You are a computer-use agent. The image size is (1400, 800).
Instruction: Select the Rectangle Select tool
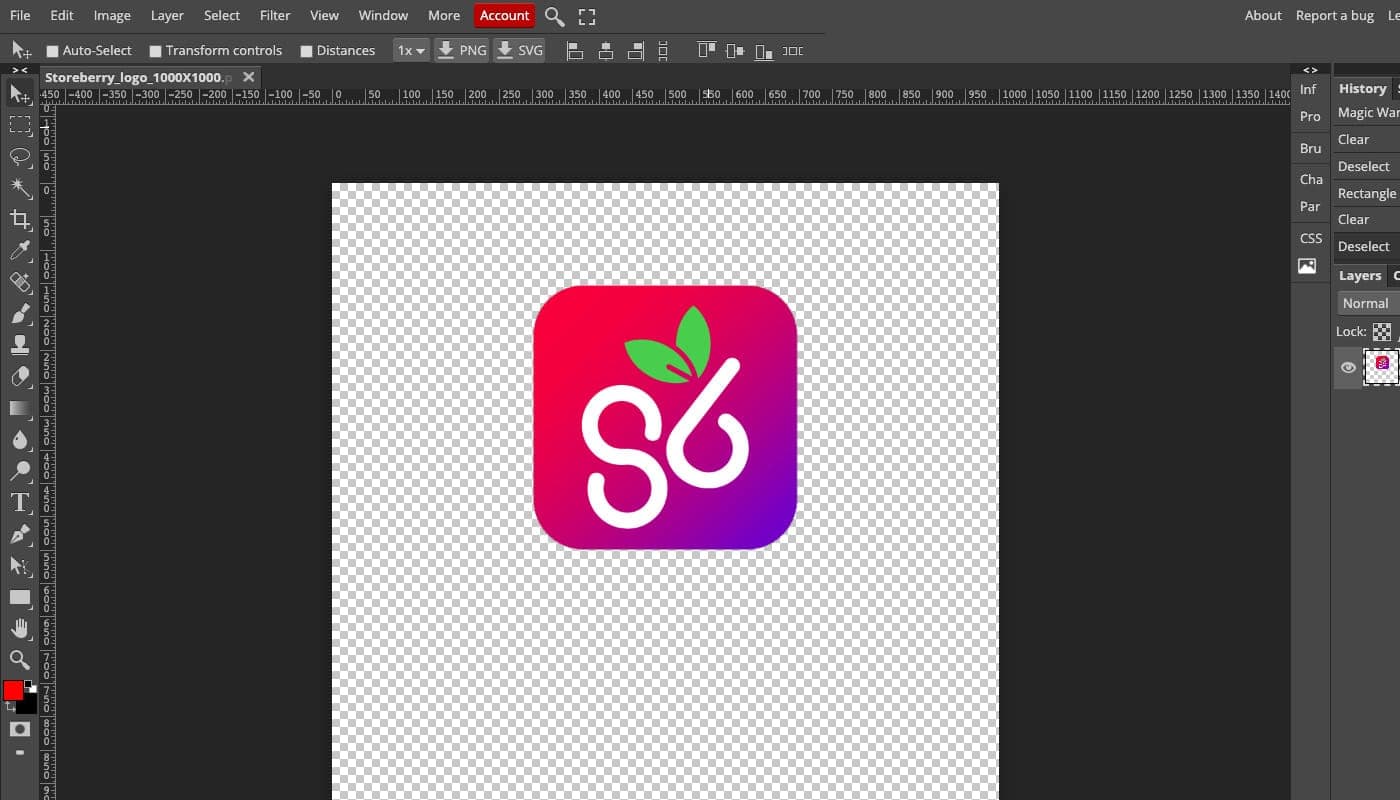(x=19, y=125)
